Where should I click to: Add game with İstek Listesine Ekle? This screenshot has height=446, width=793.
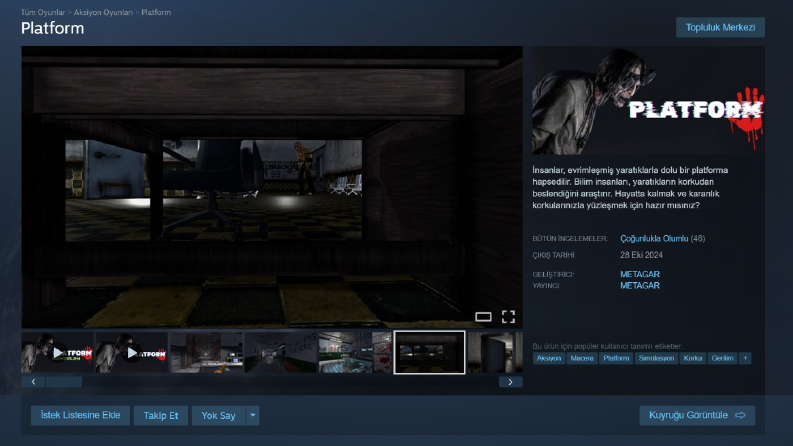80,416
